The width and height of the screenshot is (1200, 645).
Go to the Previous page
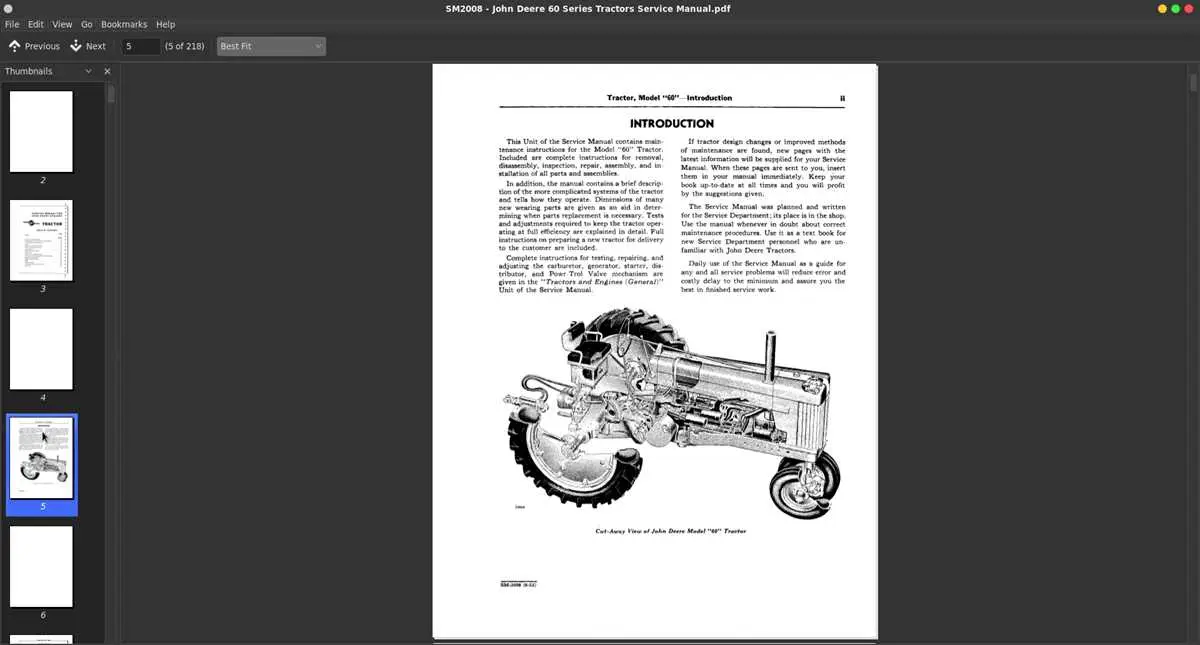click(x=34, y=46)
